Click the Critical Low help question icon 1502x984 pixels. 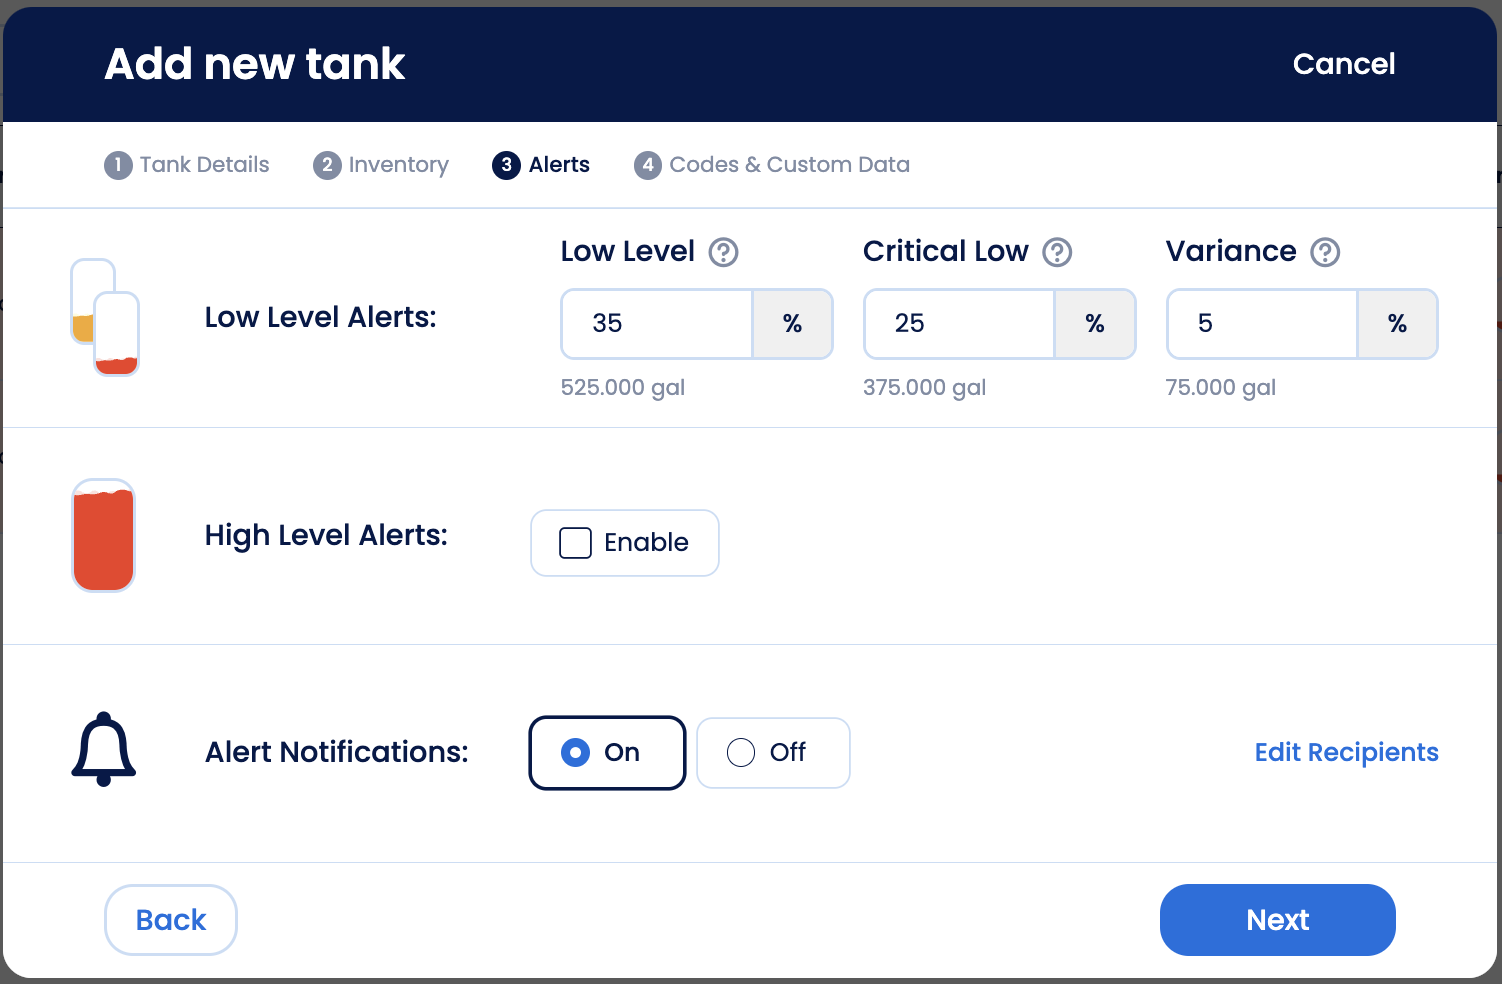pos(1057,252)
